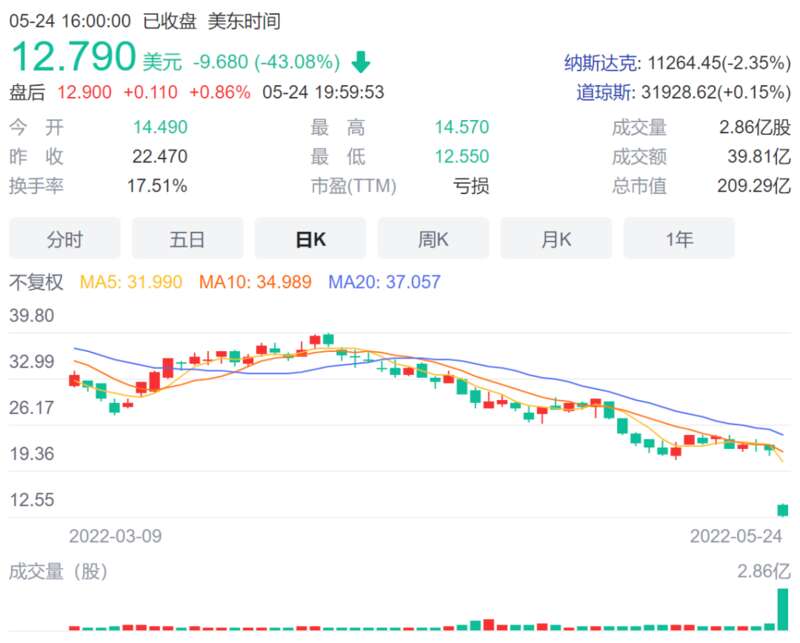Click the 总市值 value 209.29亿
The height and width of the screenshot is (643, 800).
(754, 186)
